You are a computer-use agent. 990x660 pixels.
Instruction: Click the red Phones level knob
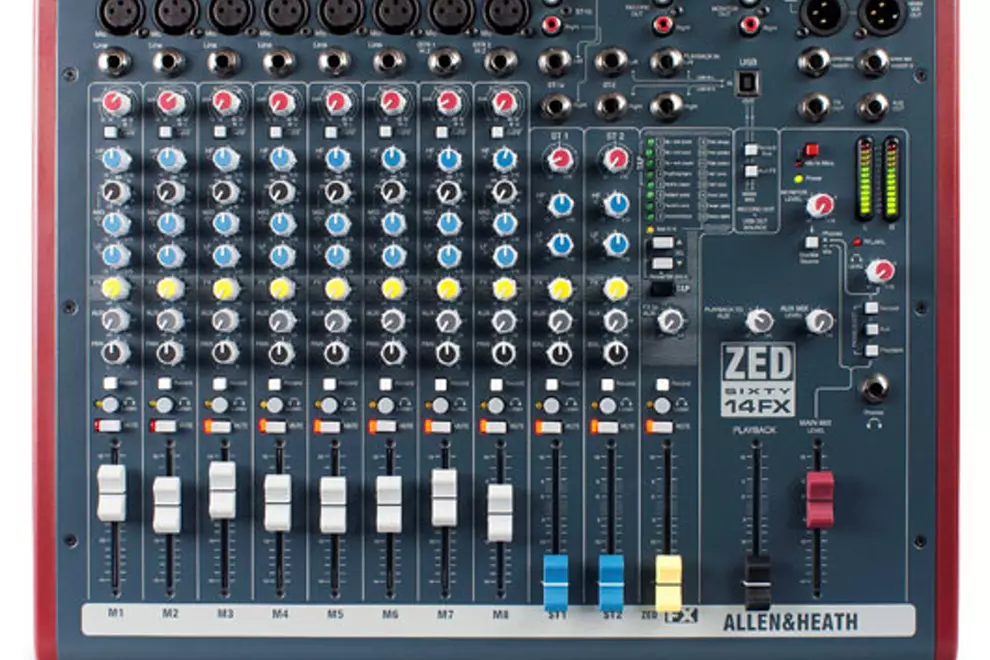880,271
